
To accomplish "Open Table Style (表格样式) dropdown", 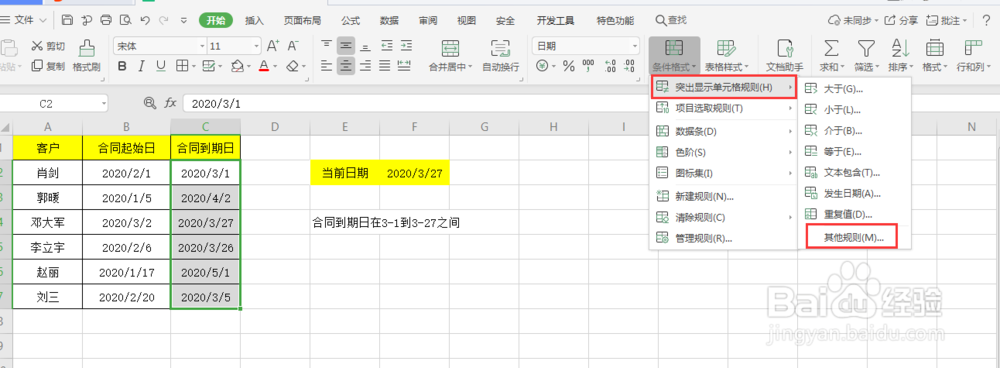I will pyautogui.click(x=728, y=55).
